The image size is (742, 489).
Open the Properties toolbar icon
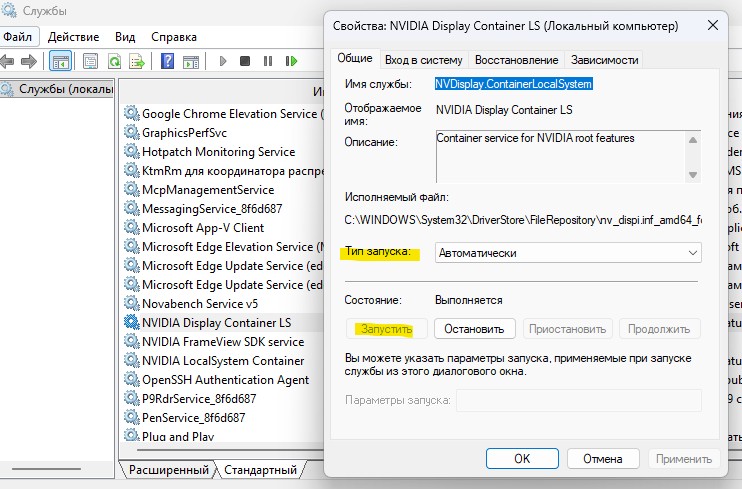(x=90, y=61)
